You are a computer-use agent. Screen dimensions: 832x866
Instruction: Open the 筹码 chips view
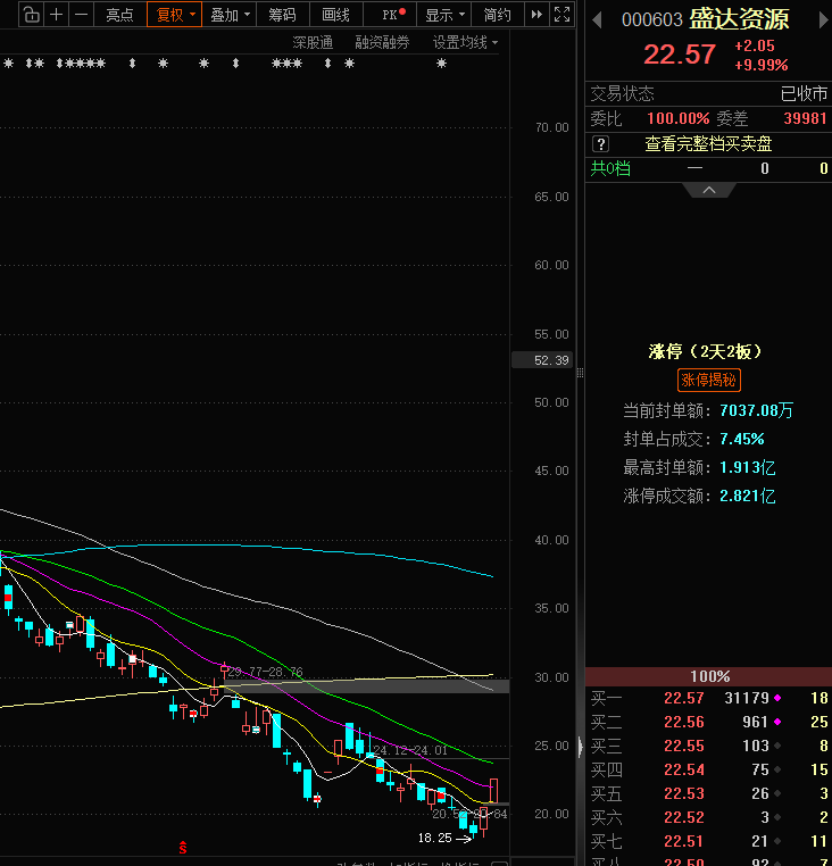[x=282, y=14]
